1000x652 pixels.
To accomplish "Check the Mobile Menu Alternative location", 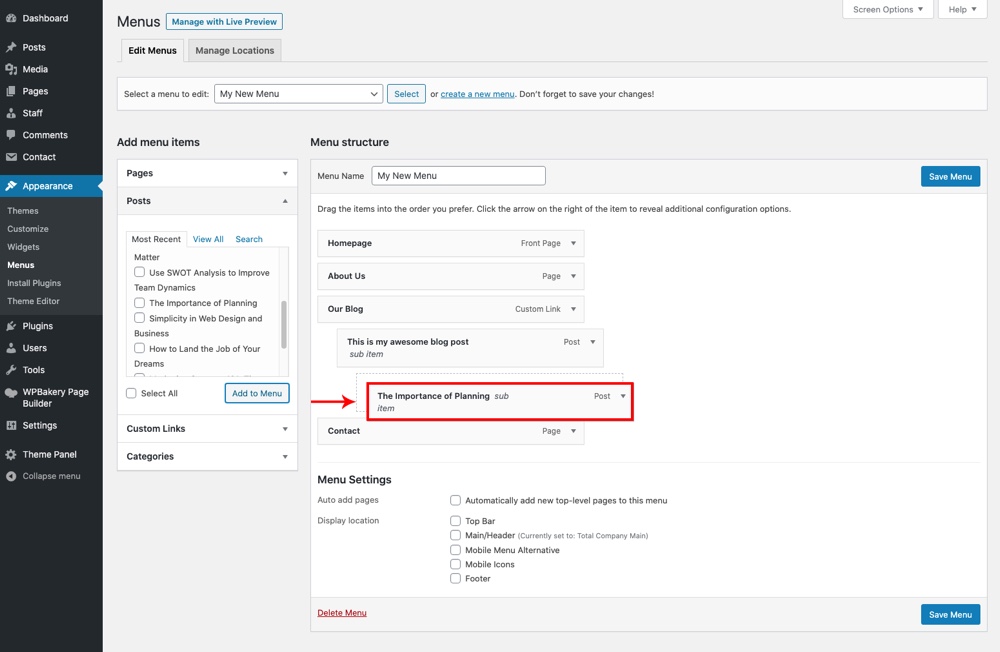I will point(455,550).
